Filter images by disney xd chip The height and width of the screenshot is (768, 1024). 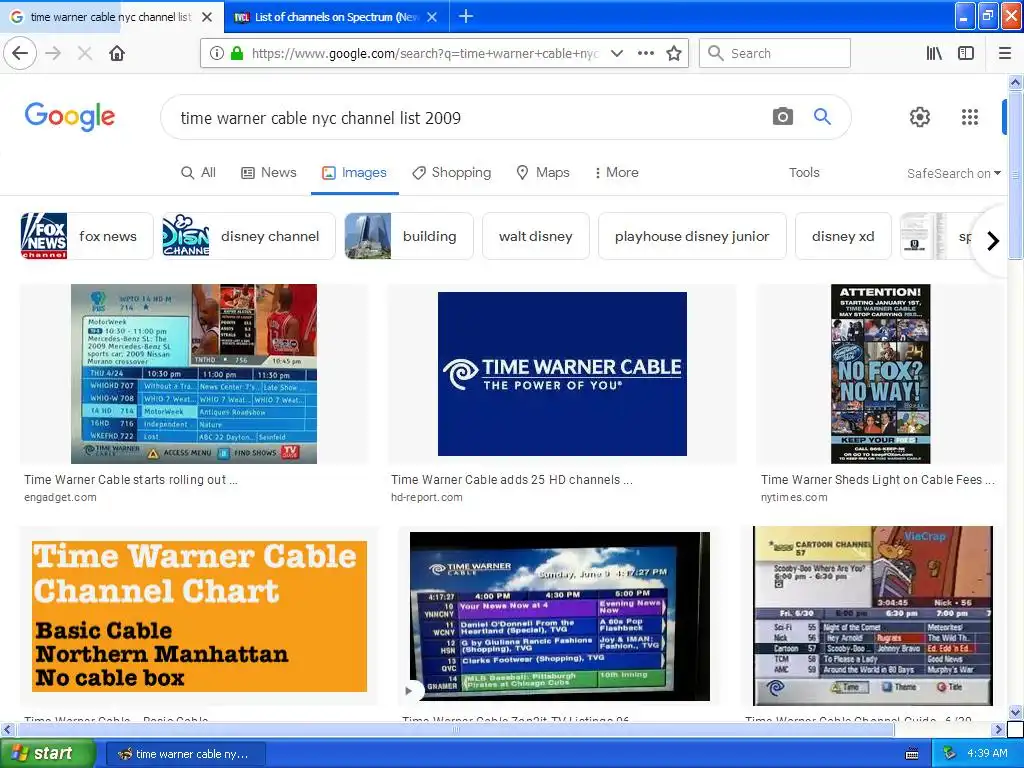[x=843, y=236]
